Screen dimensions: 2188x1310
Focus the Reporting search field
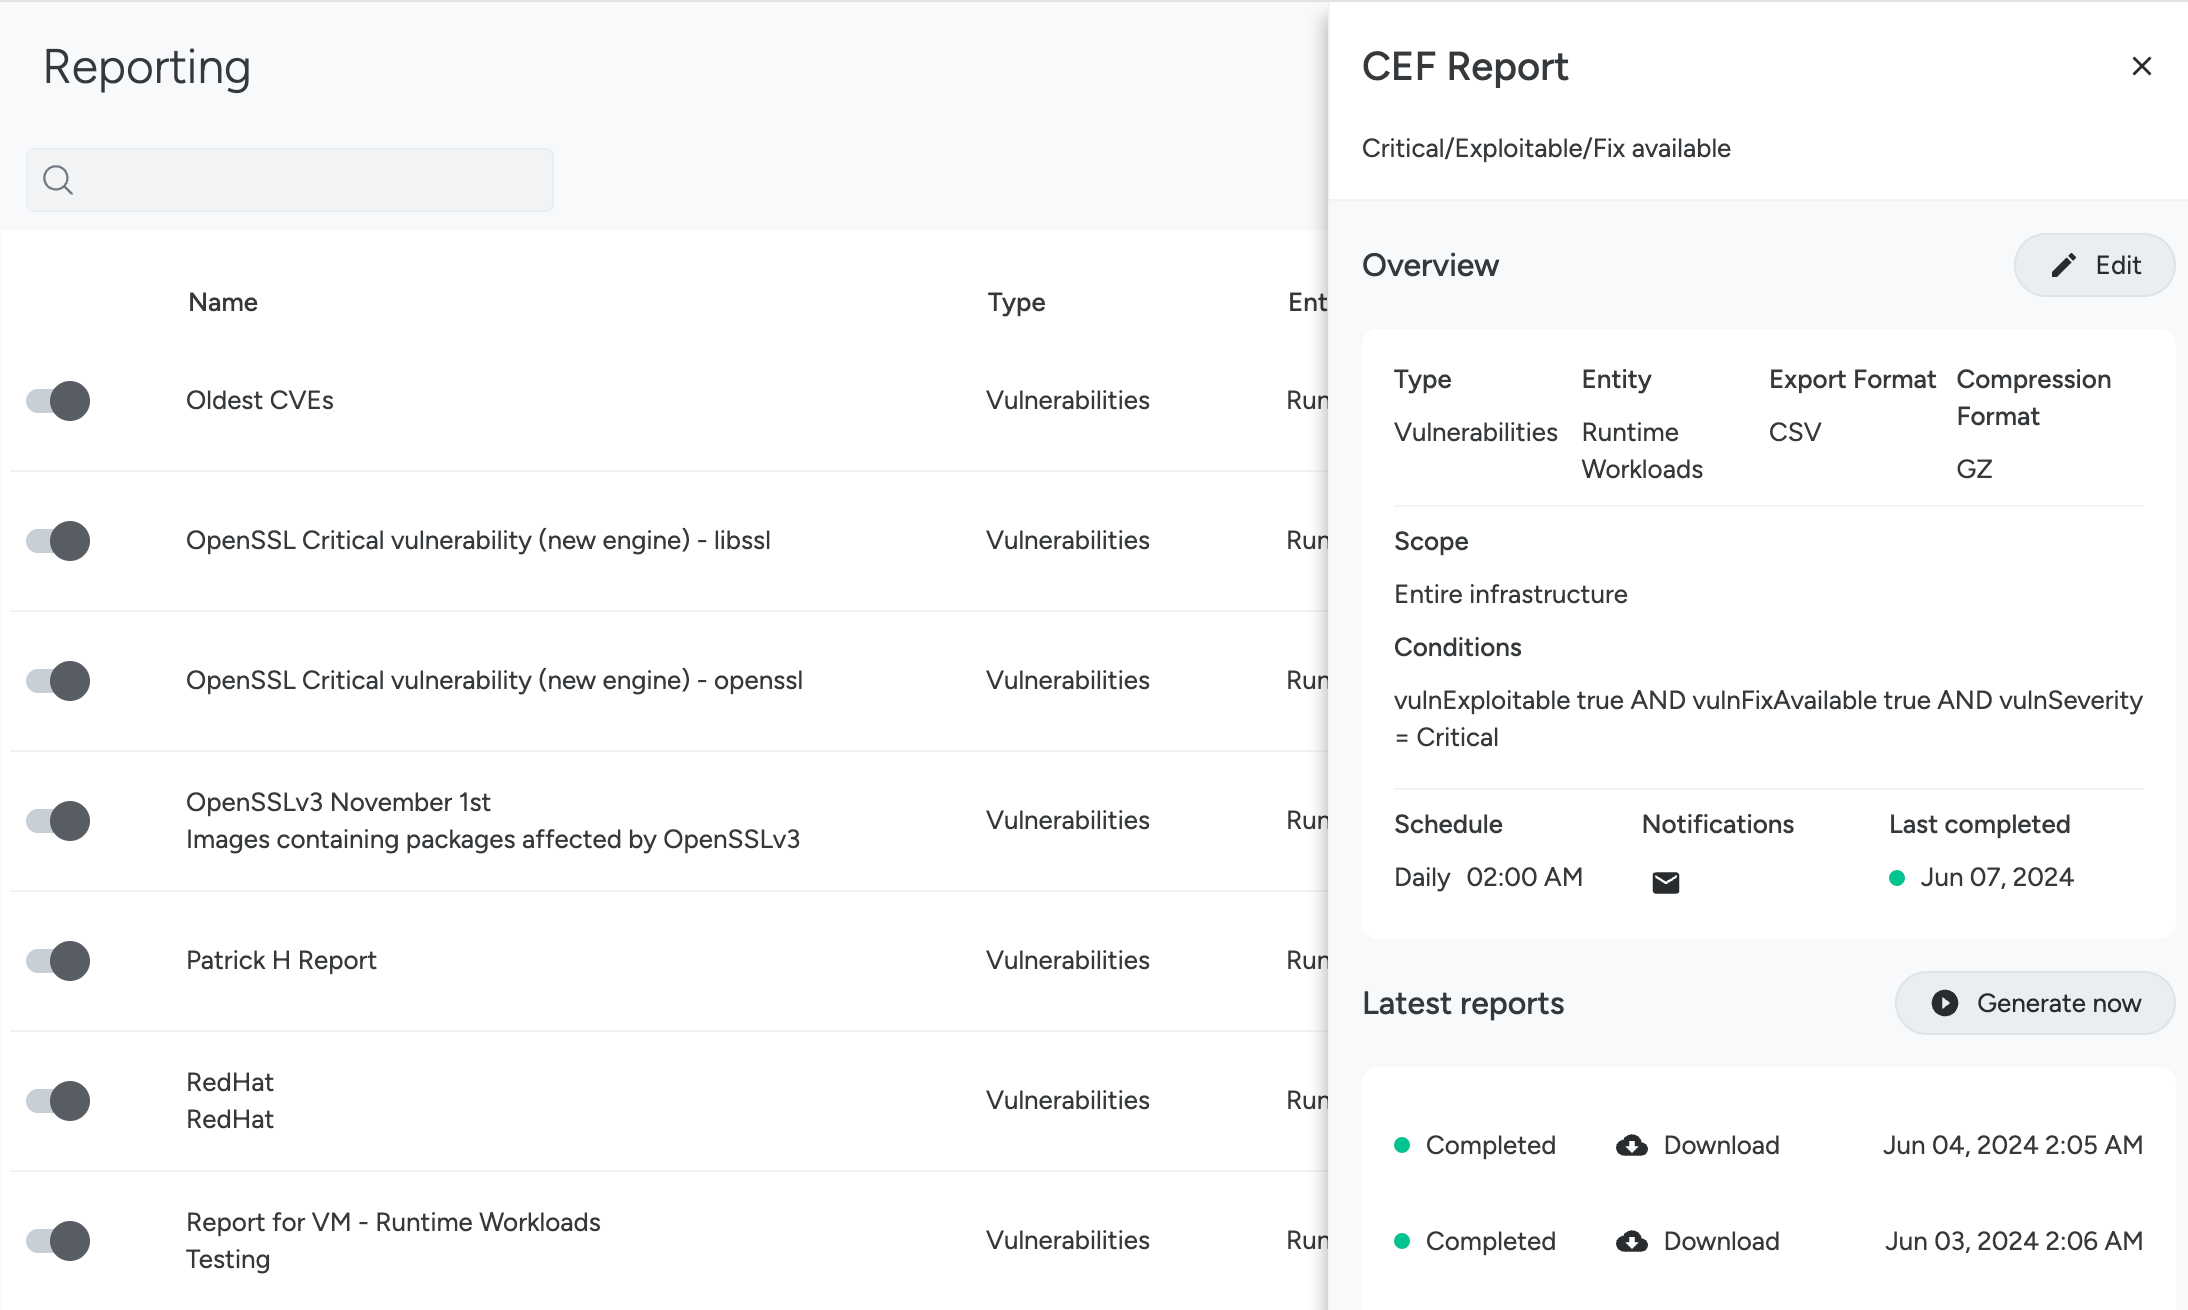(290, 180)
